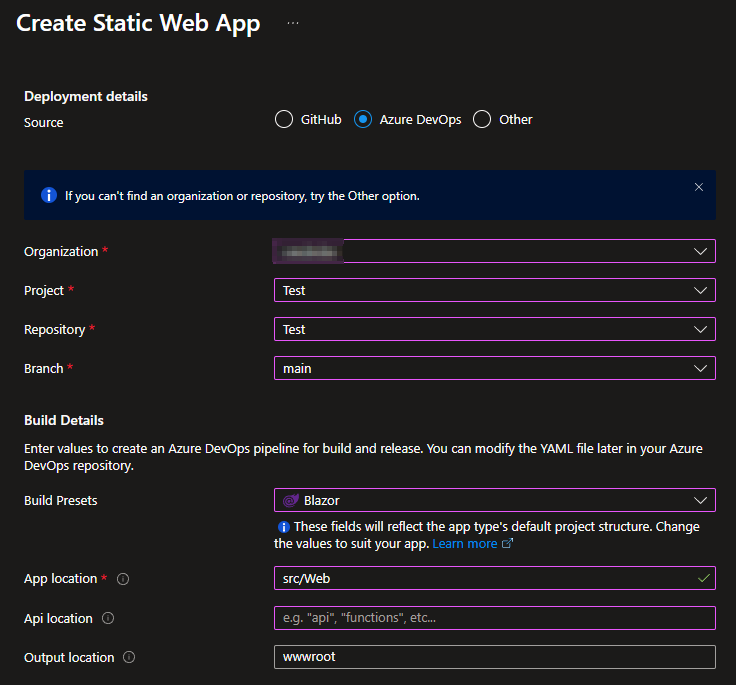Click the 'Build Details' heading text
Viewport: 736px width, 685px height.
[x=64, y=420]
